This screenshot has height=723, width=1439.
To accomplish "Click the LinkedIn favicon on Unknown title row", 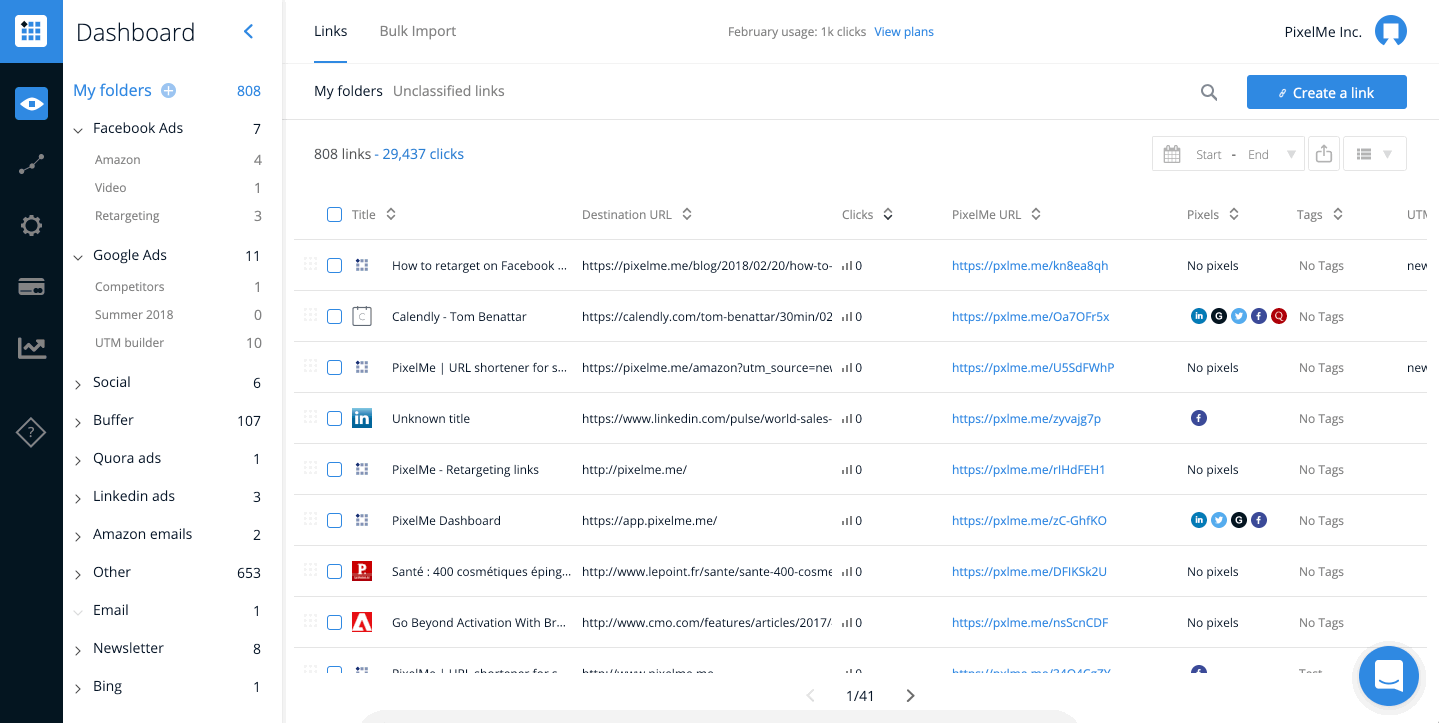I will [362, 418].
